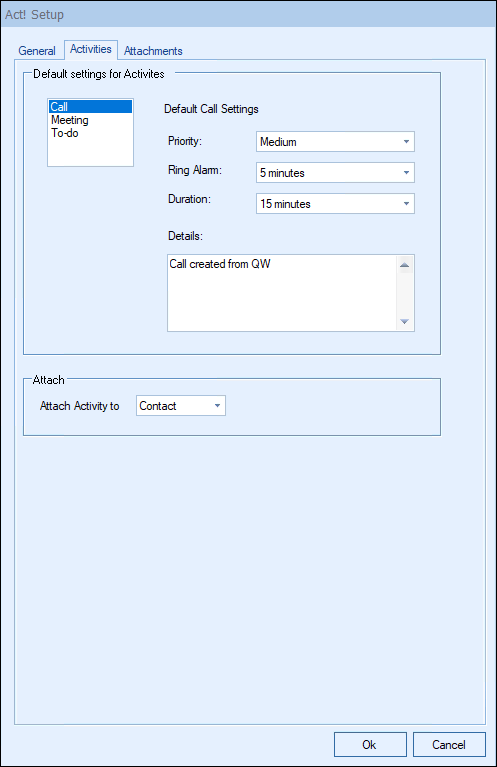Click the Details scrollbar track

[x=405, y=293]
